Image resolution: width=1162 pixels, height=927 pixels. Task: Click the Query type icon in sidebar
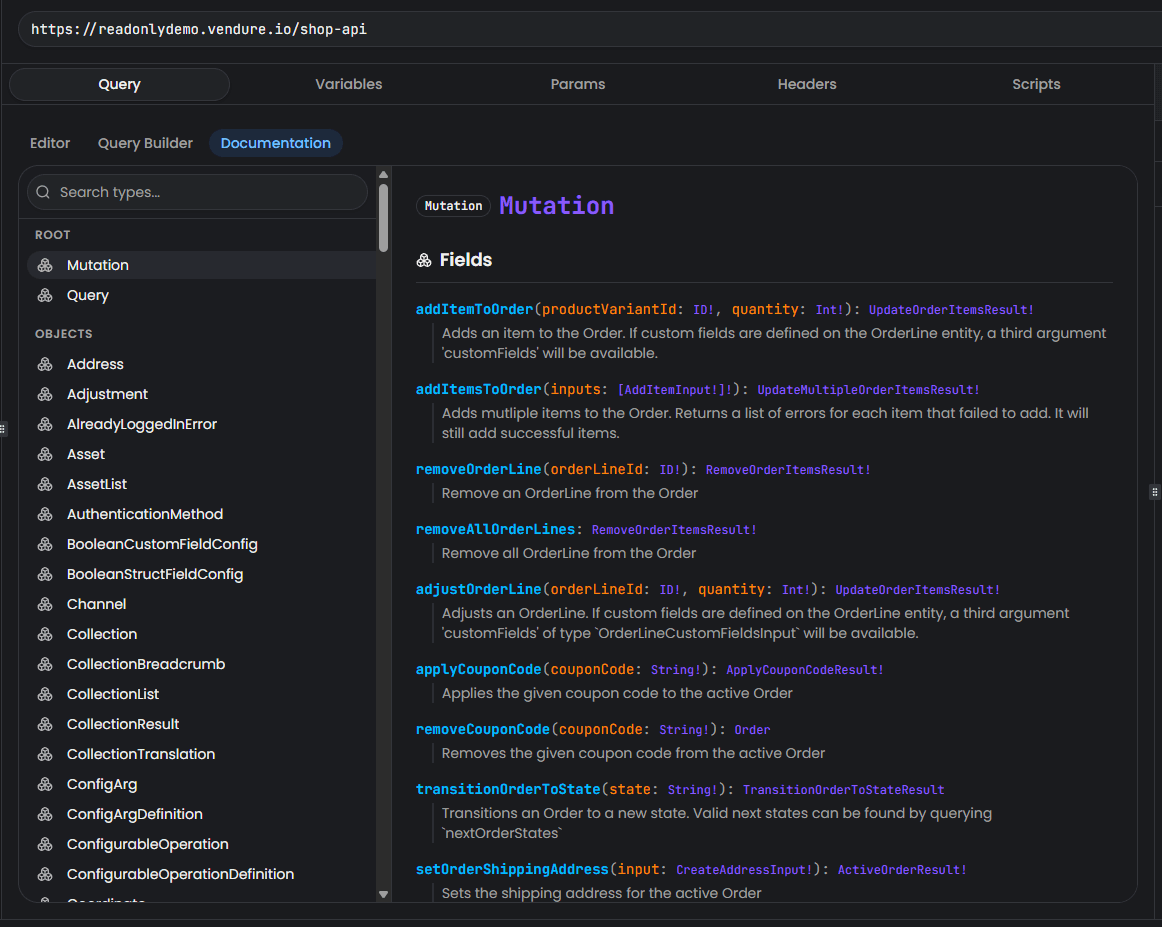(x=45, y=296)
